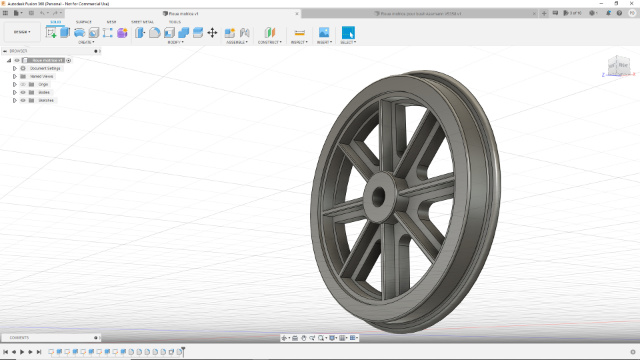Select the Joint tool

point(244,33)
